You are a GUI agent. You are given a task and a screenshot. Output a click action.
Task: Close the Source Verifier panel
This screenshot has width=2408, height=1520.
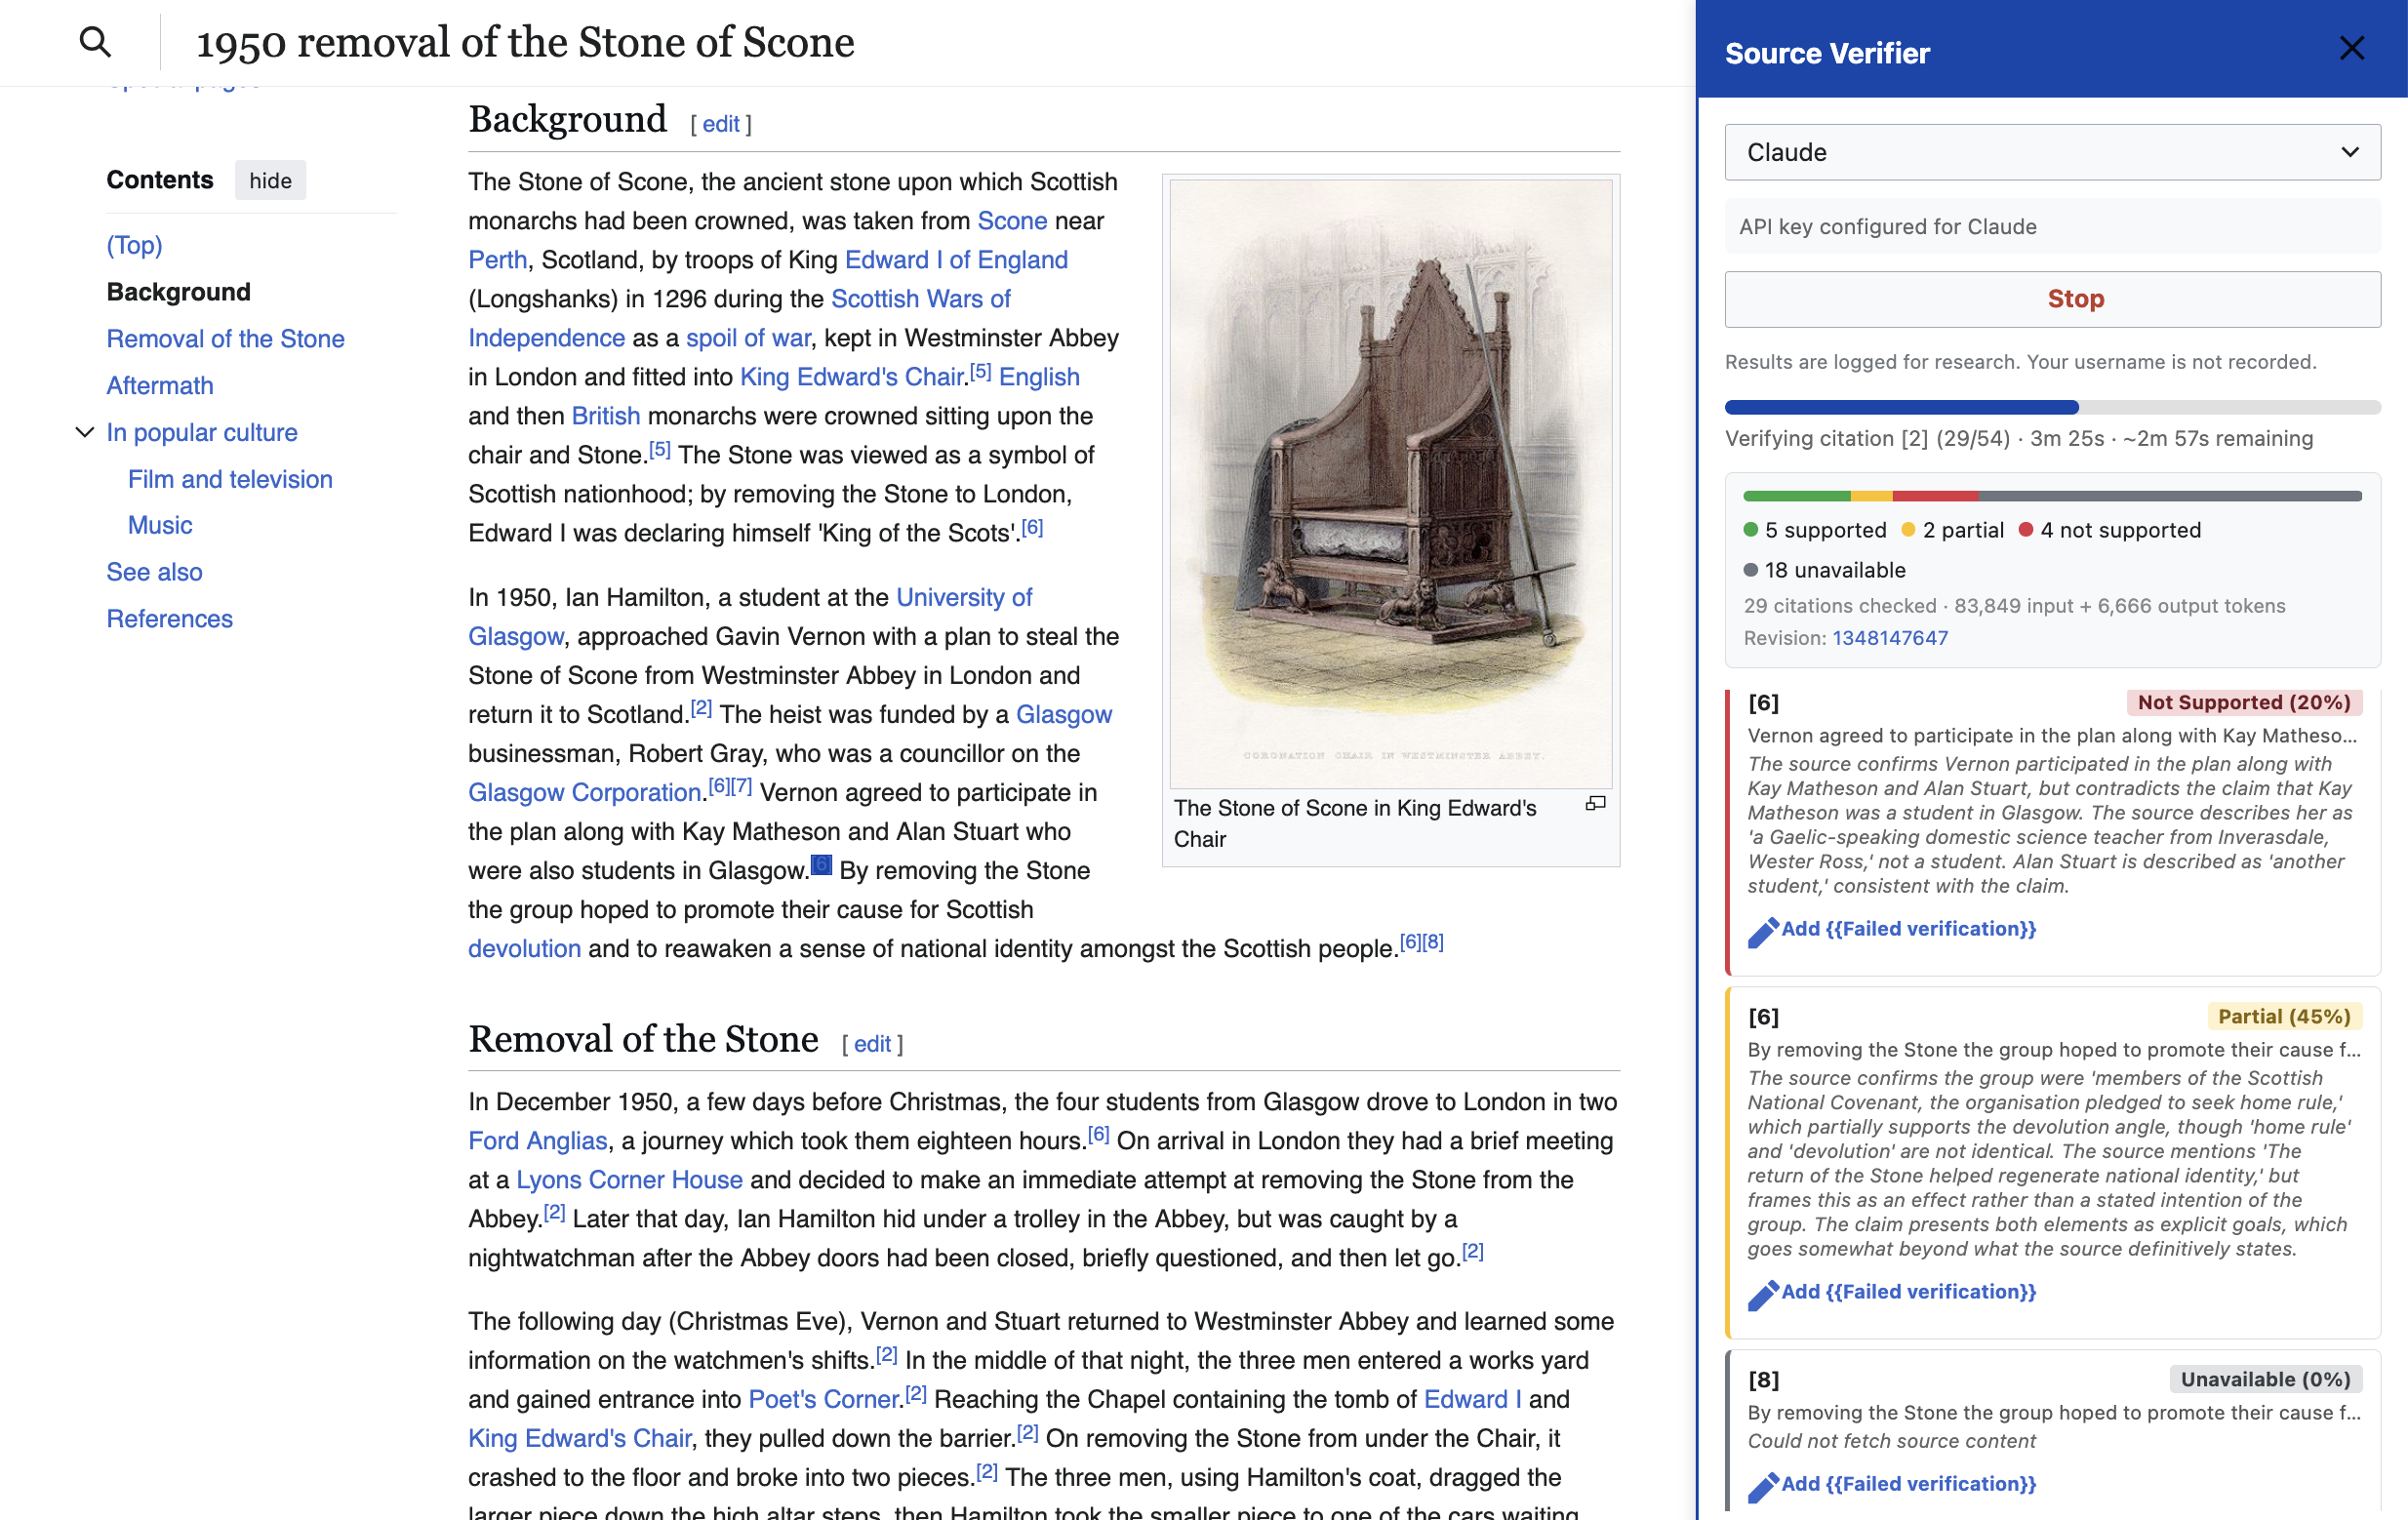click(x=2351, y=48)
